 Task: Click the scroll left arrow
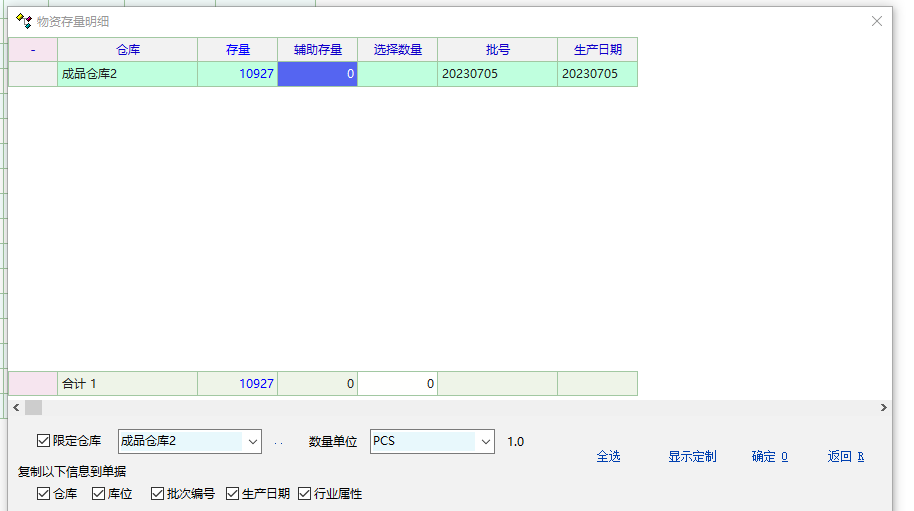[x=15, y=408]
